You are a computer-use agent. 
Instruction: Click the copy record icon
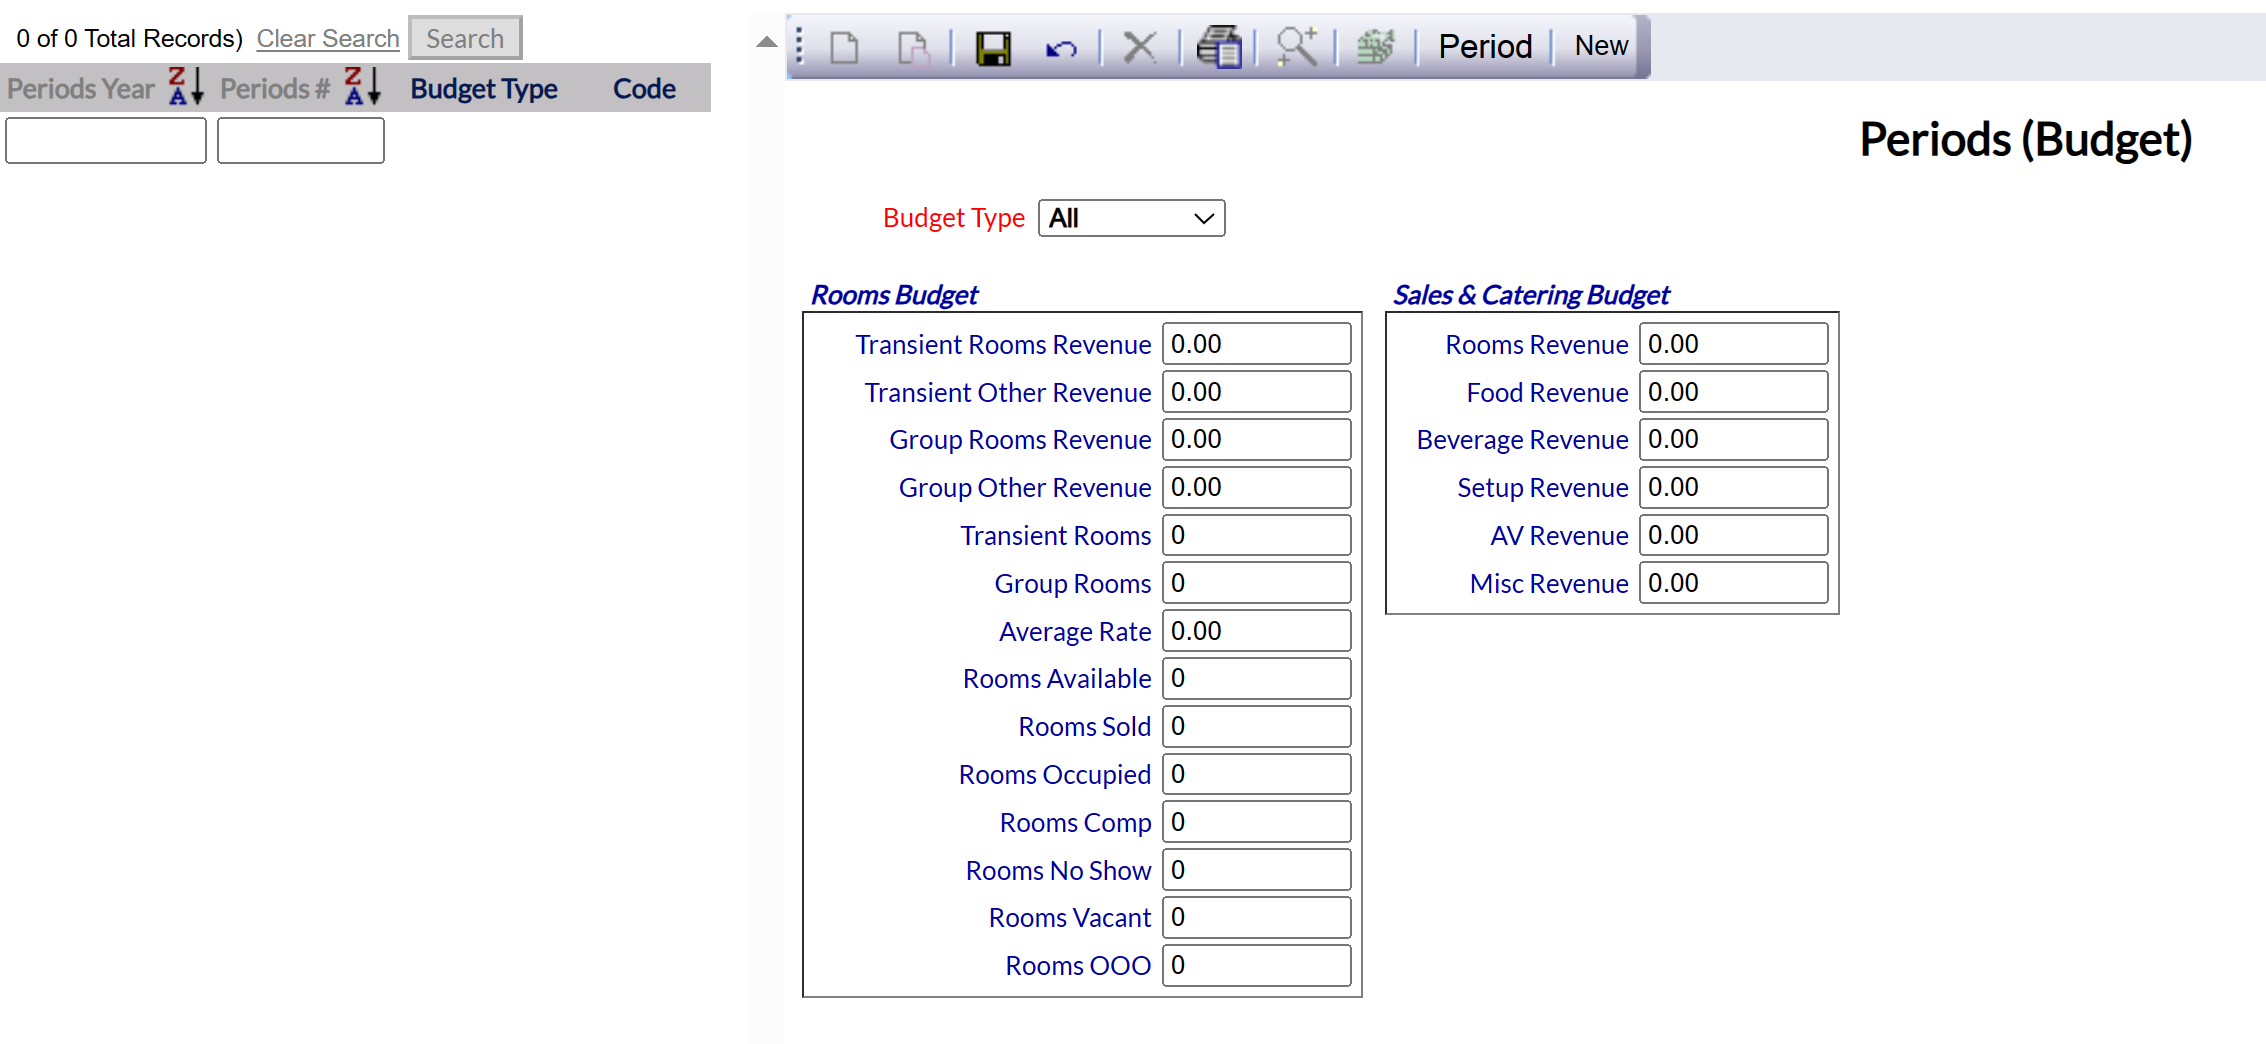pos(913,47)
